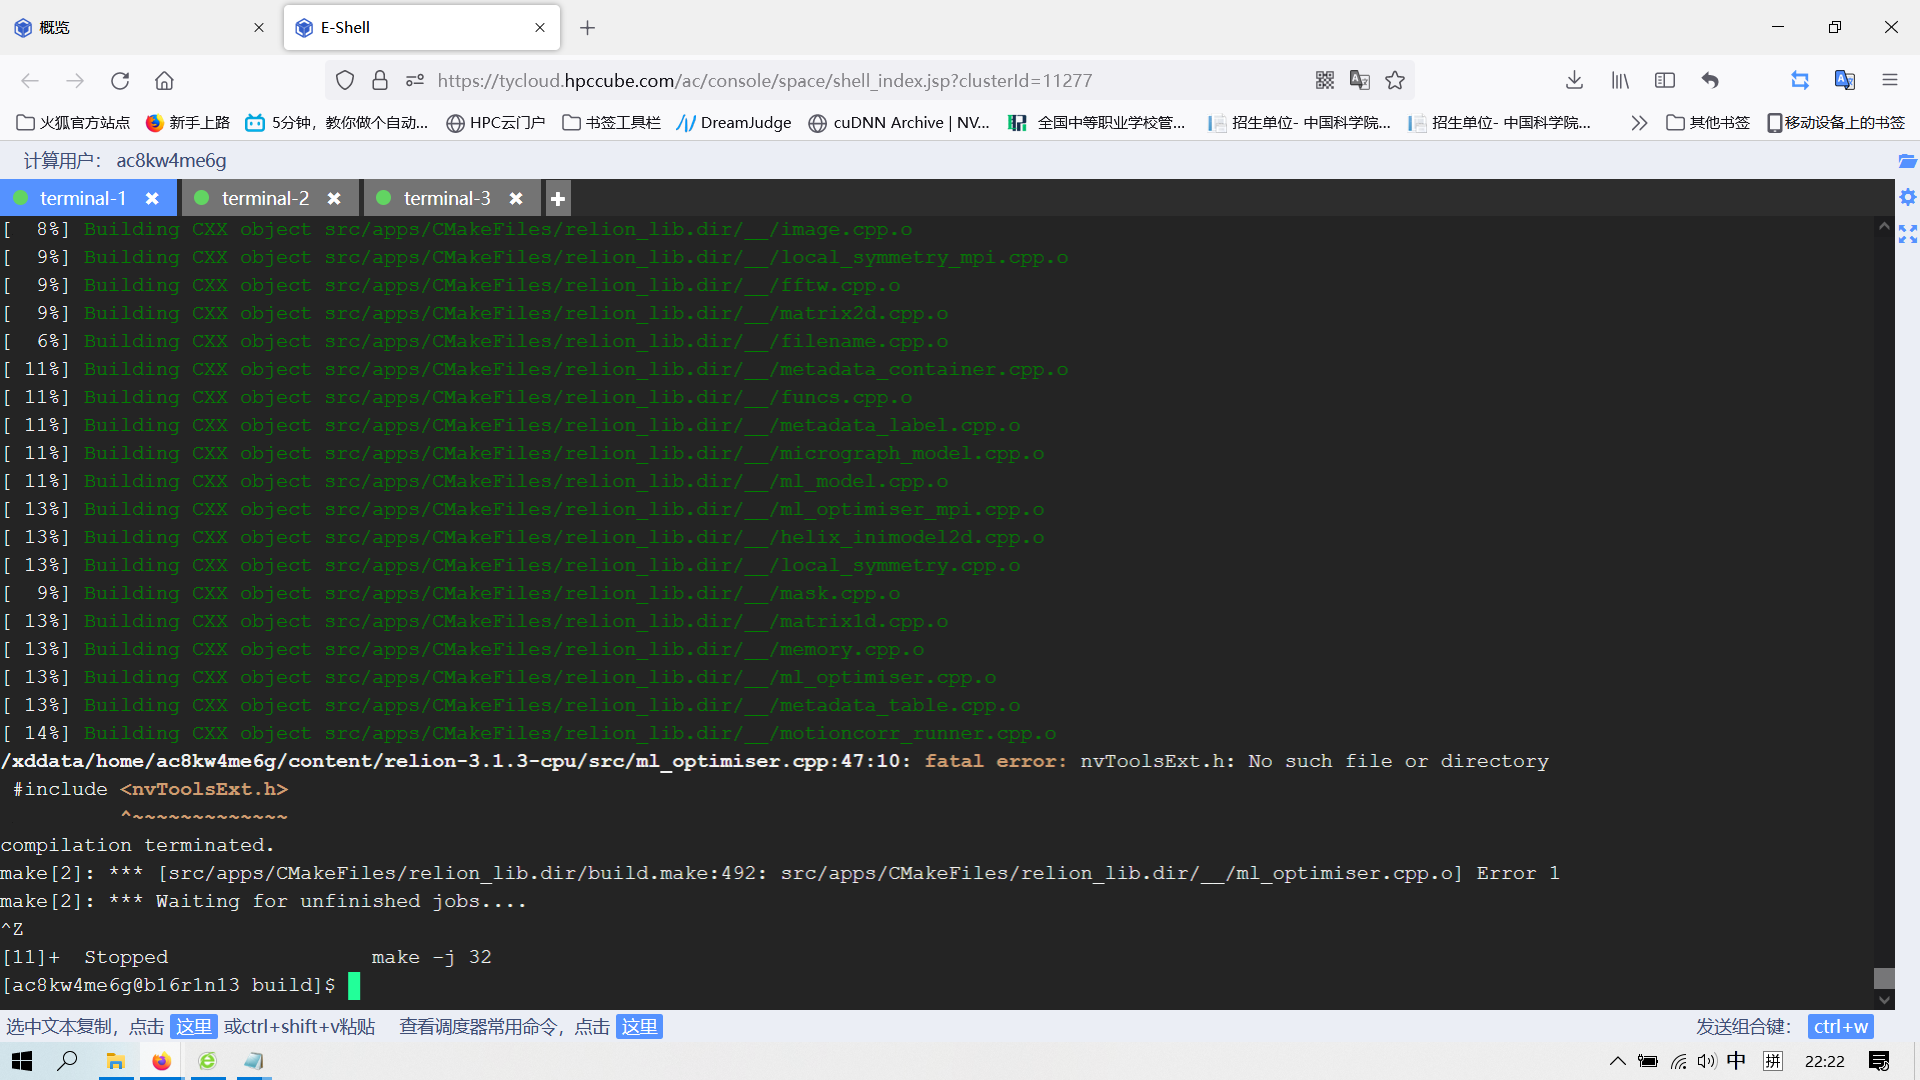Toggle the sidebar view icon
The height and width of the screenshot is (1080, 1920).
1665,81
